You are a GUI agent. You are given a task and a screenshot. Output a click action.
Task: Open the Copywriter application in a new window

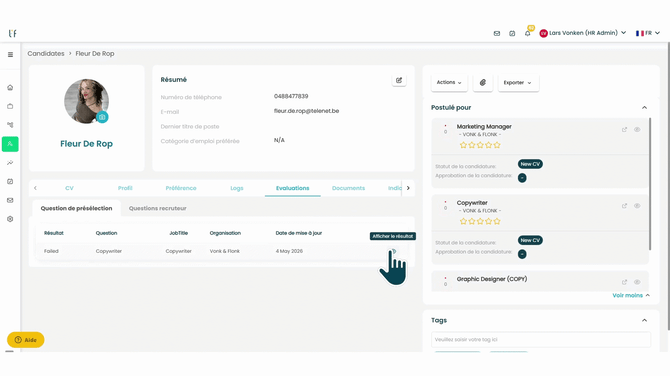(624, 206)
